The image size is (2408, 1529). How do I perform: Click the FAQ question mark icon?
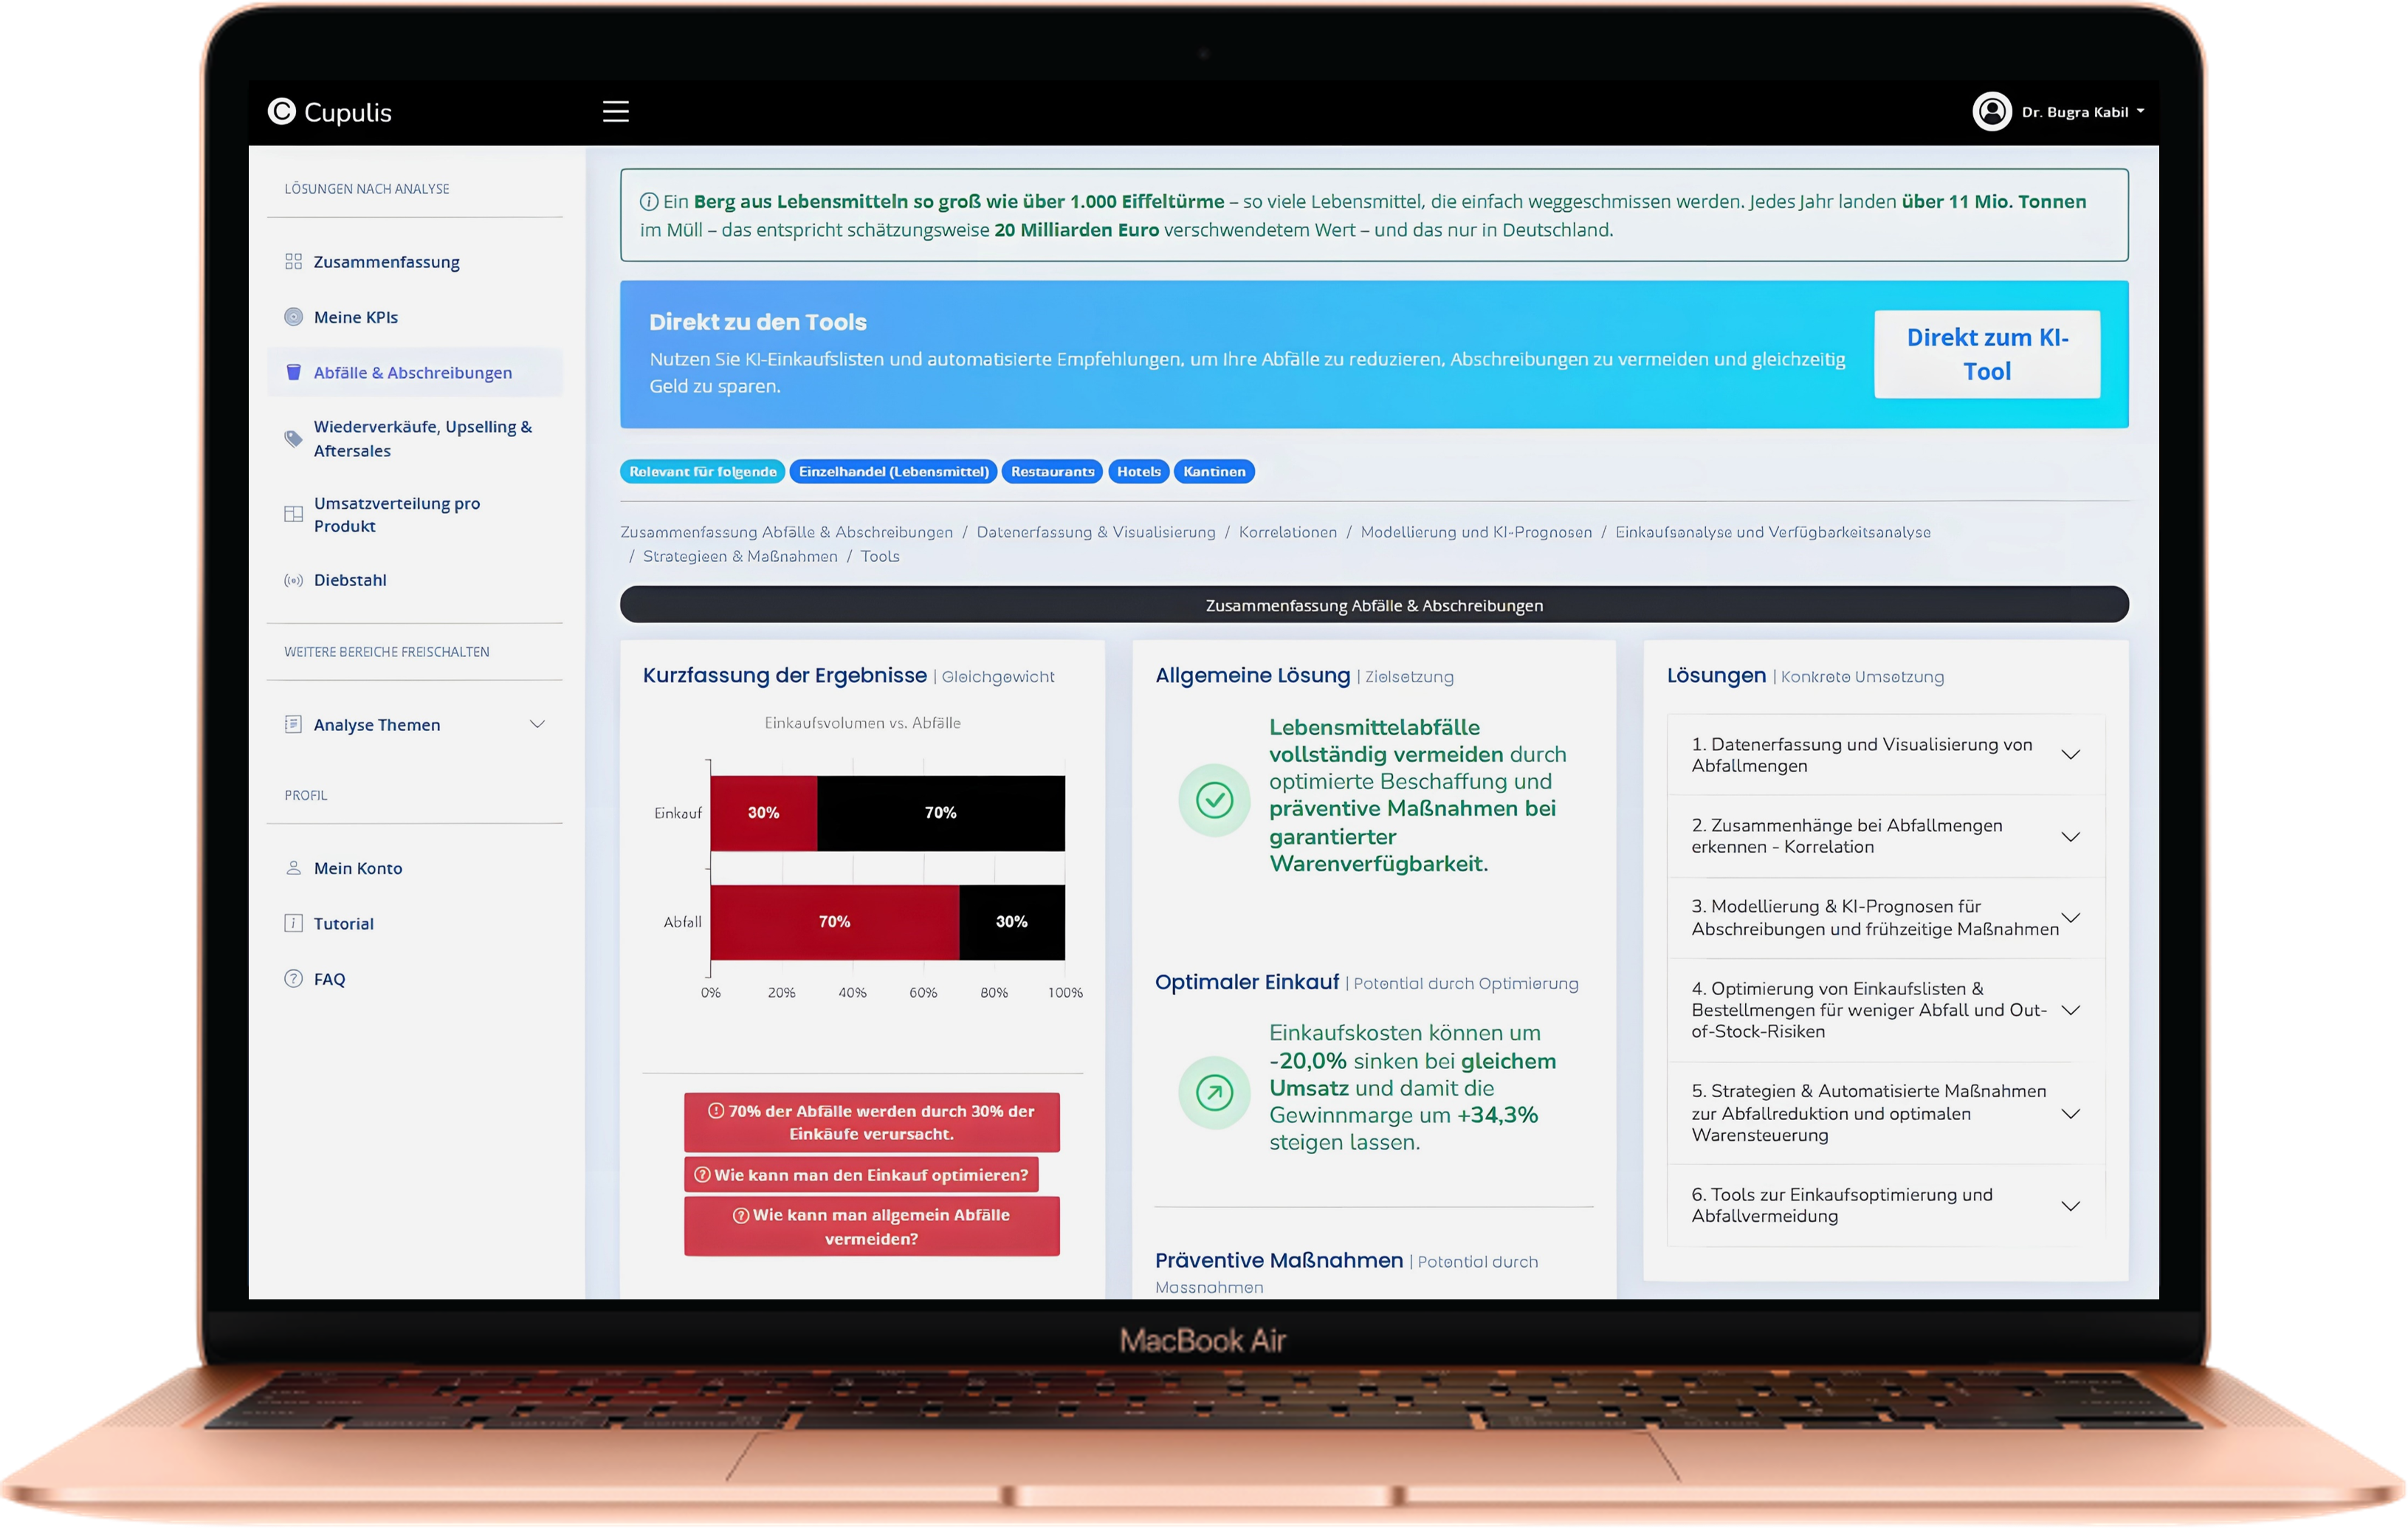pos(293,979)
